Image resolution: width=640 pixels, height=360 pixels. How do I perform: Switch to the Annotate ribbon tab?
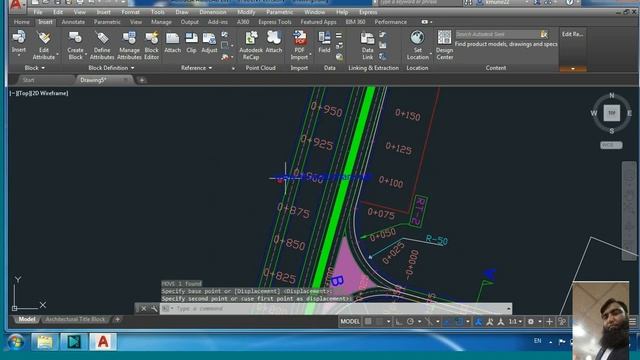(73, 22)
